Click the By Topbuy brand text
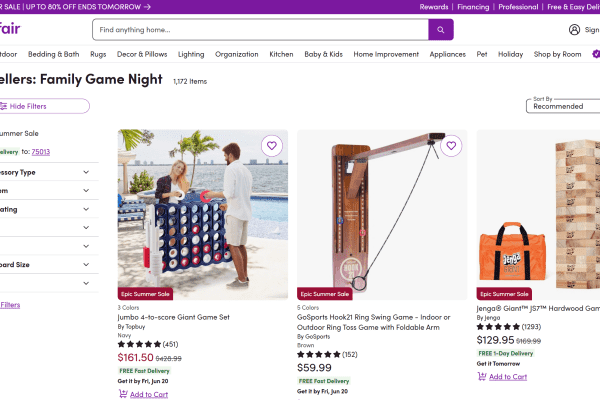 coord(131,327)
